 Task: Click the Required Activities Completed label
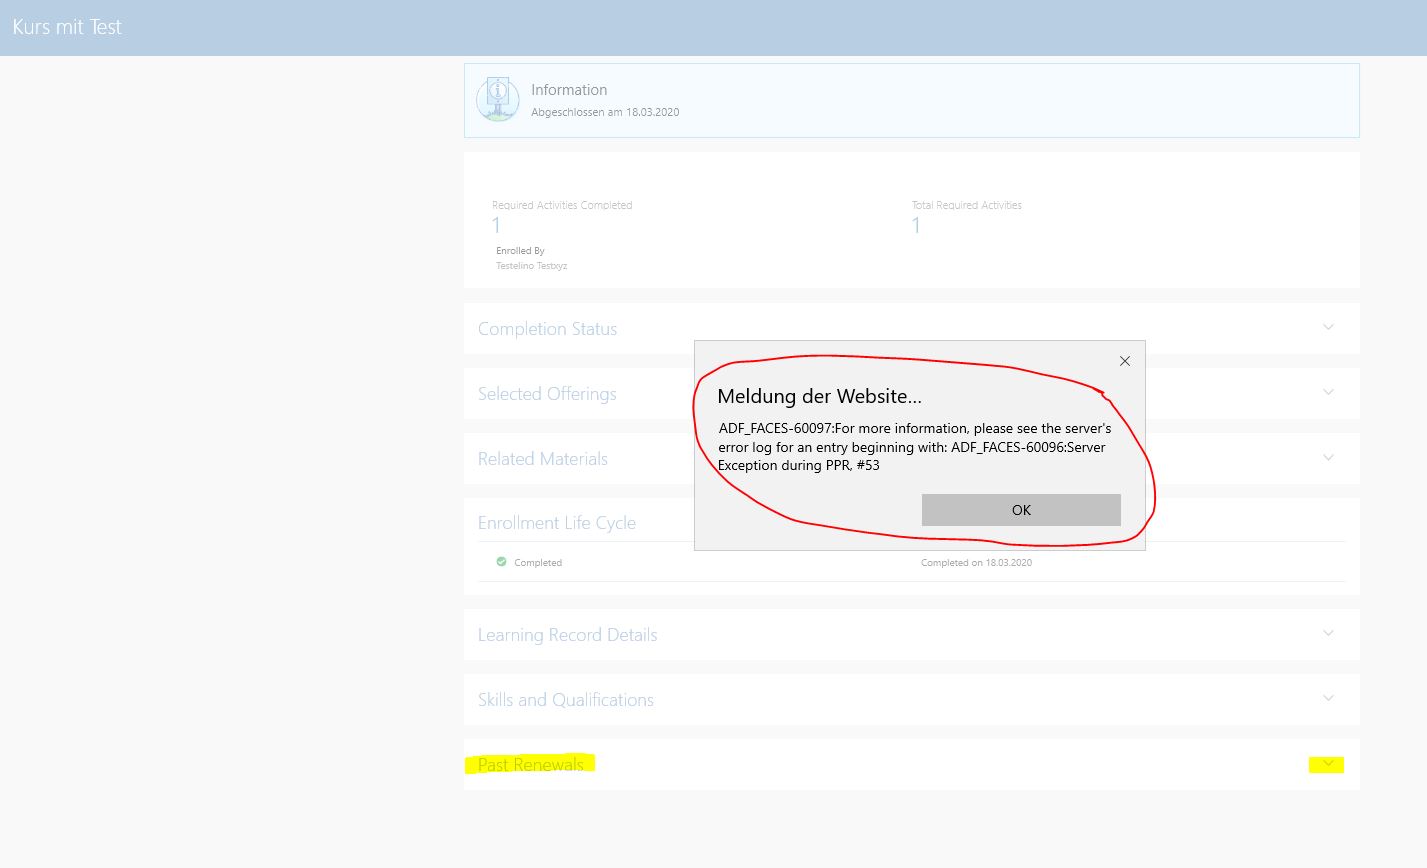tap(562, 205)
